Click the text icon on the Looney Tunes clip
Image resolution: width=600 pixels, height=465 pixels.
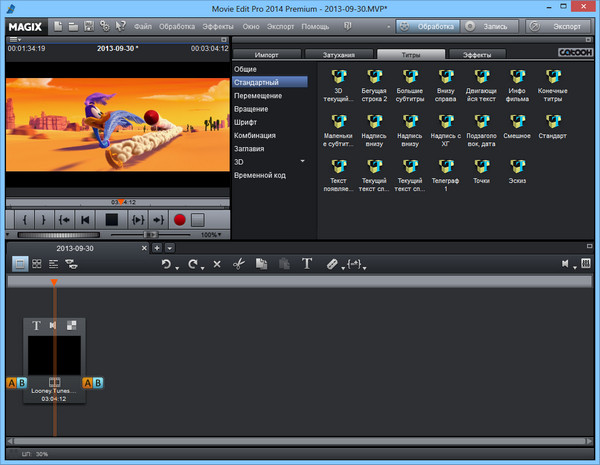(37, 325)
